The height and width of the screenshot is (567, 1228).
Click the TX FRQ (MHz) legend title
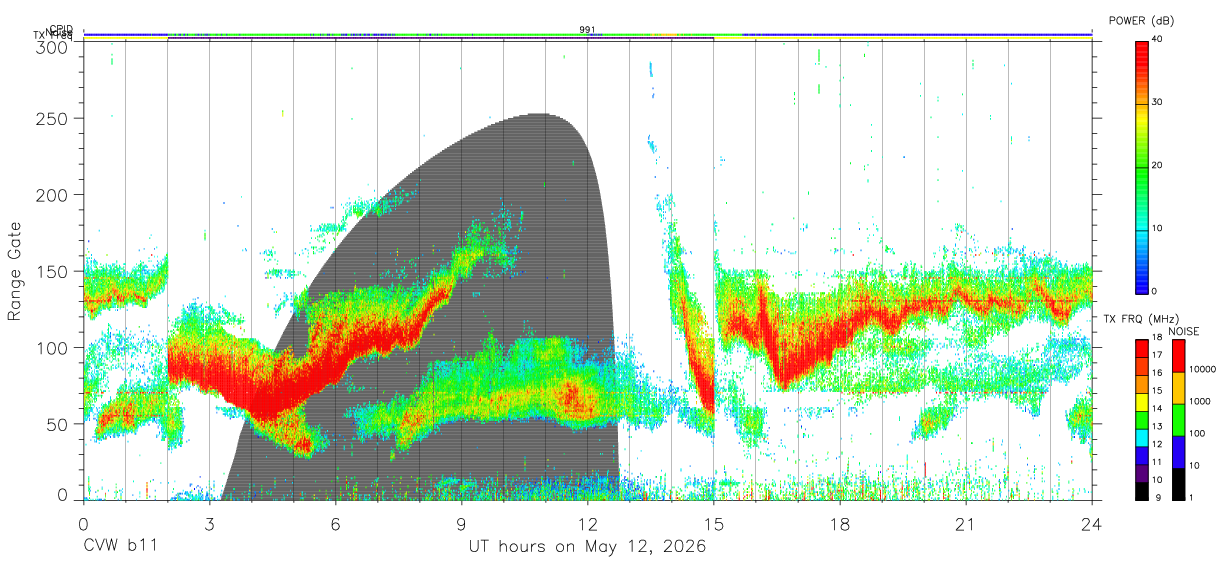point(1140,319)
